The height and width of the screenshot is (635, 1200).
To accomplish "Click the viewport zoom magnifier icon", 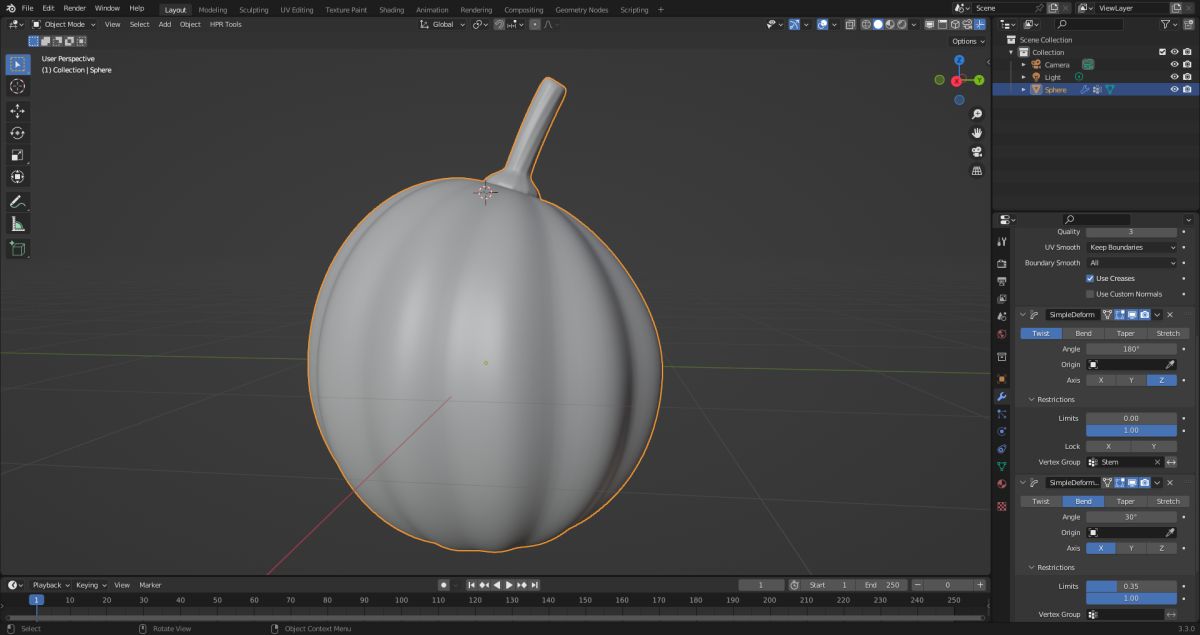I will coord(977,114).
